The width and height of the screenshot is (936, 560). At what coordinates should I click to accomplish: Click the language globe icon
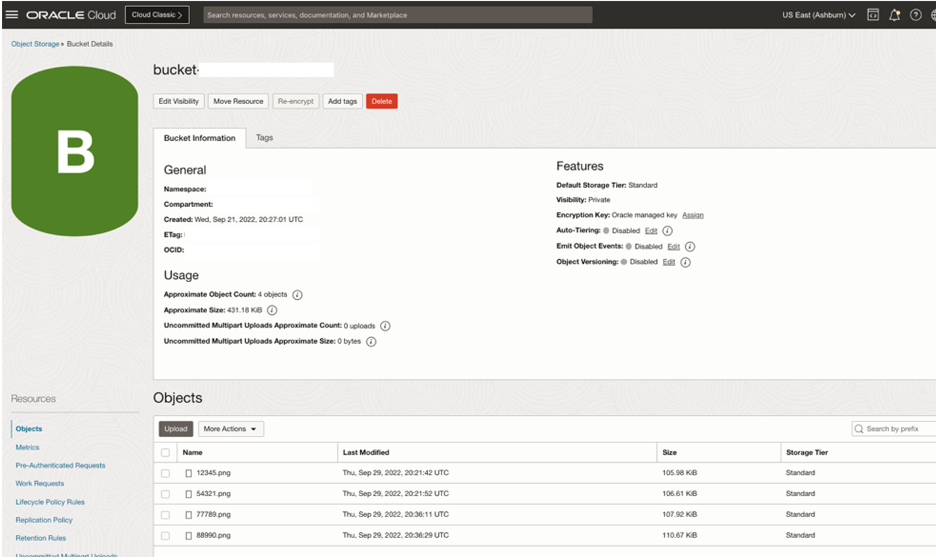tap(931, 15)
